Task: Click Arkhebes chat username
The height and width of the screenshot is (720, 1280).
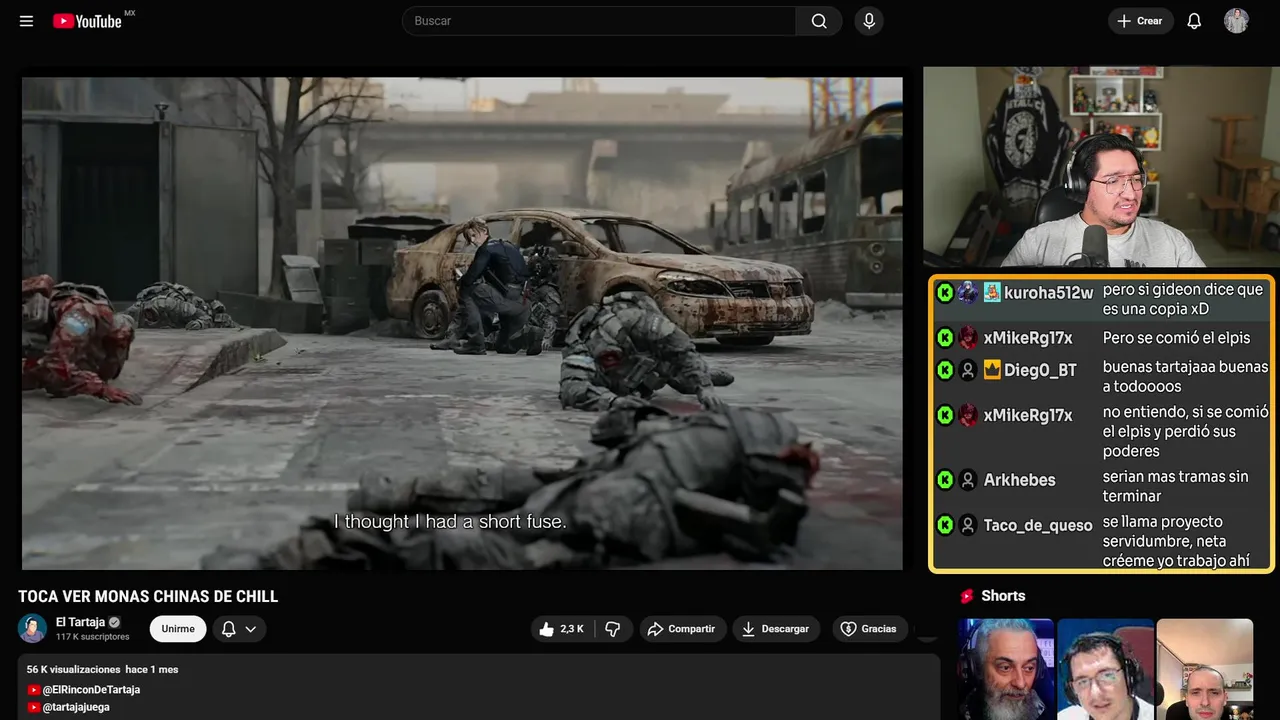Action: [x=1019, y=480]
